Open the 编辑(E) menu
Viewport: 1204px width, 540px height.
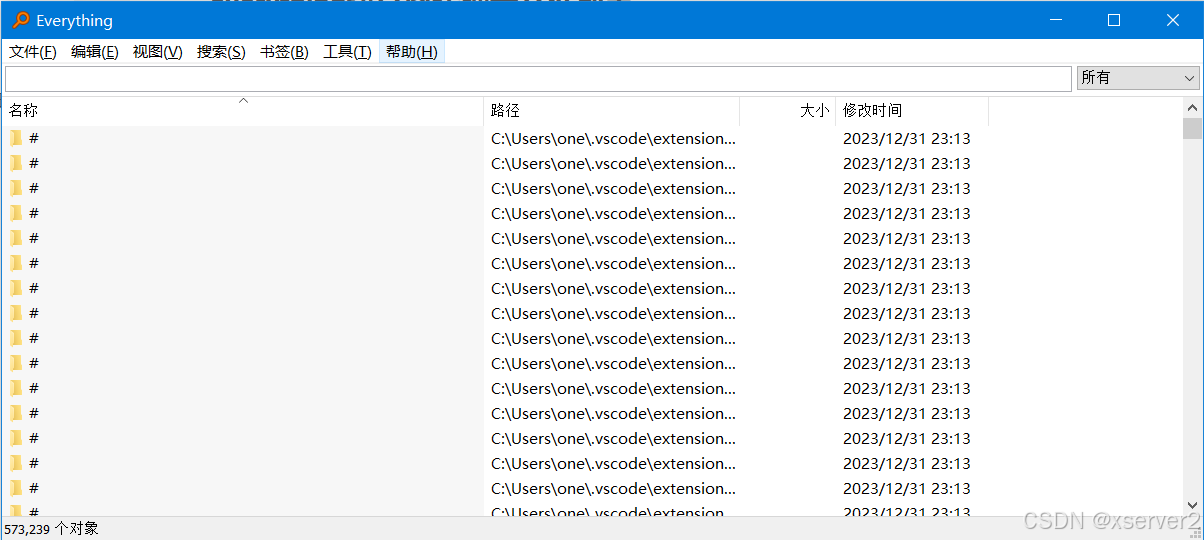click(x=95, y=52)
